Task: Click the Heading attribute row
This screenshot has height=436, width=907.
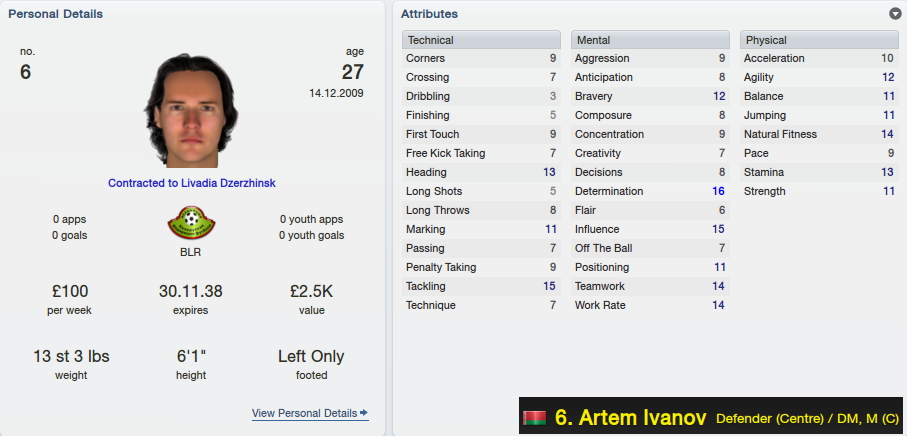Action: tap(481, 172)
